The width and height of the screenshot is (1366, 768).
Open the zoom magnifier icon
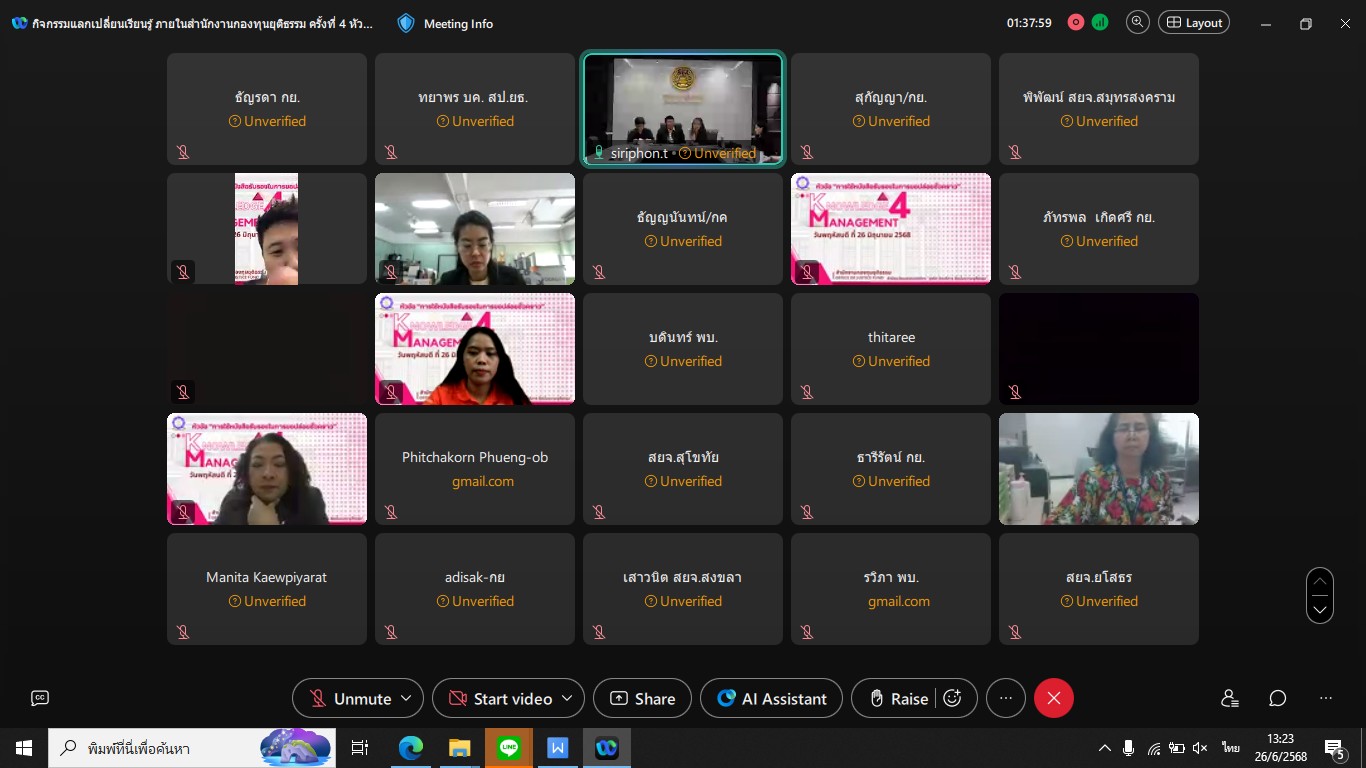[x=1137, y=22]
